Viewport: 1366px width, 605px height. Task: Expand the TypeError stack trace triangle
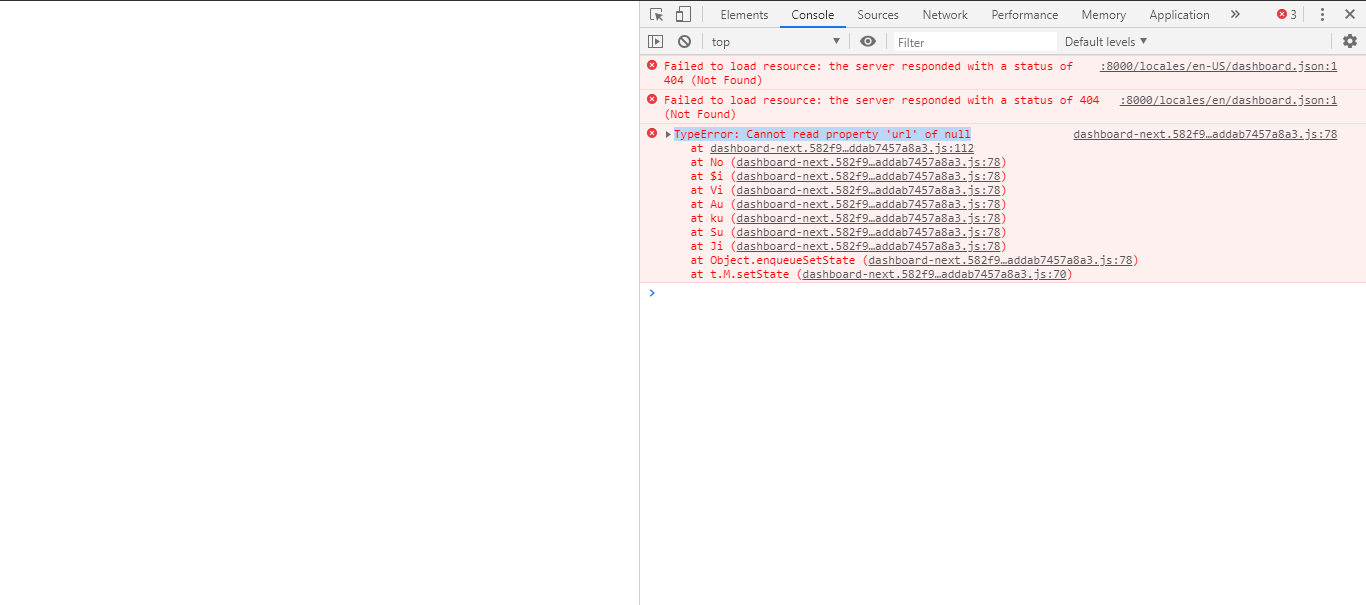(668, 134)
